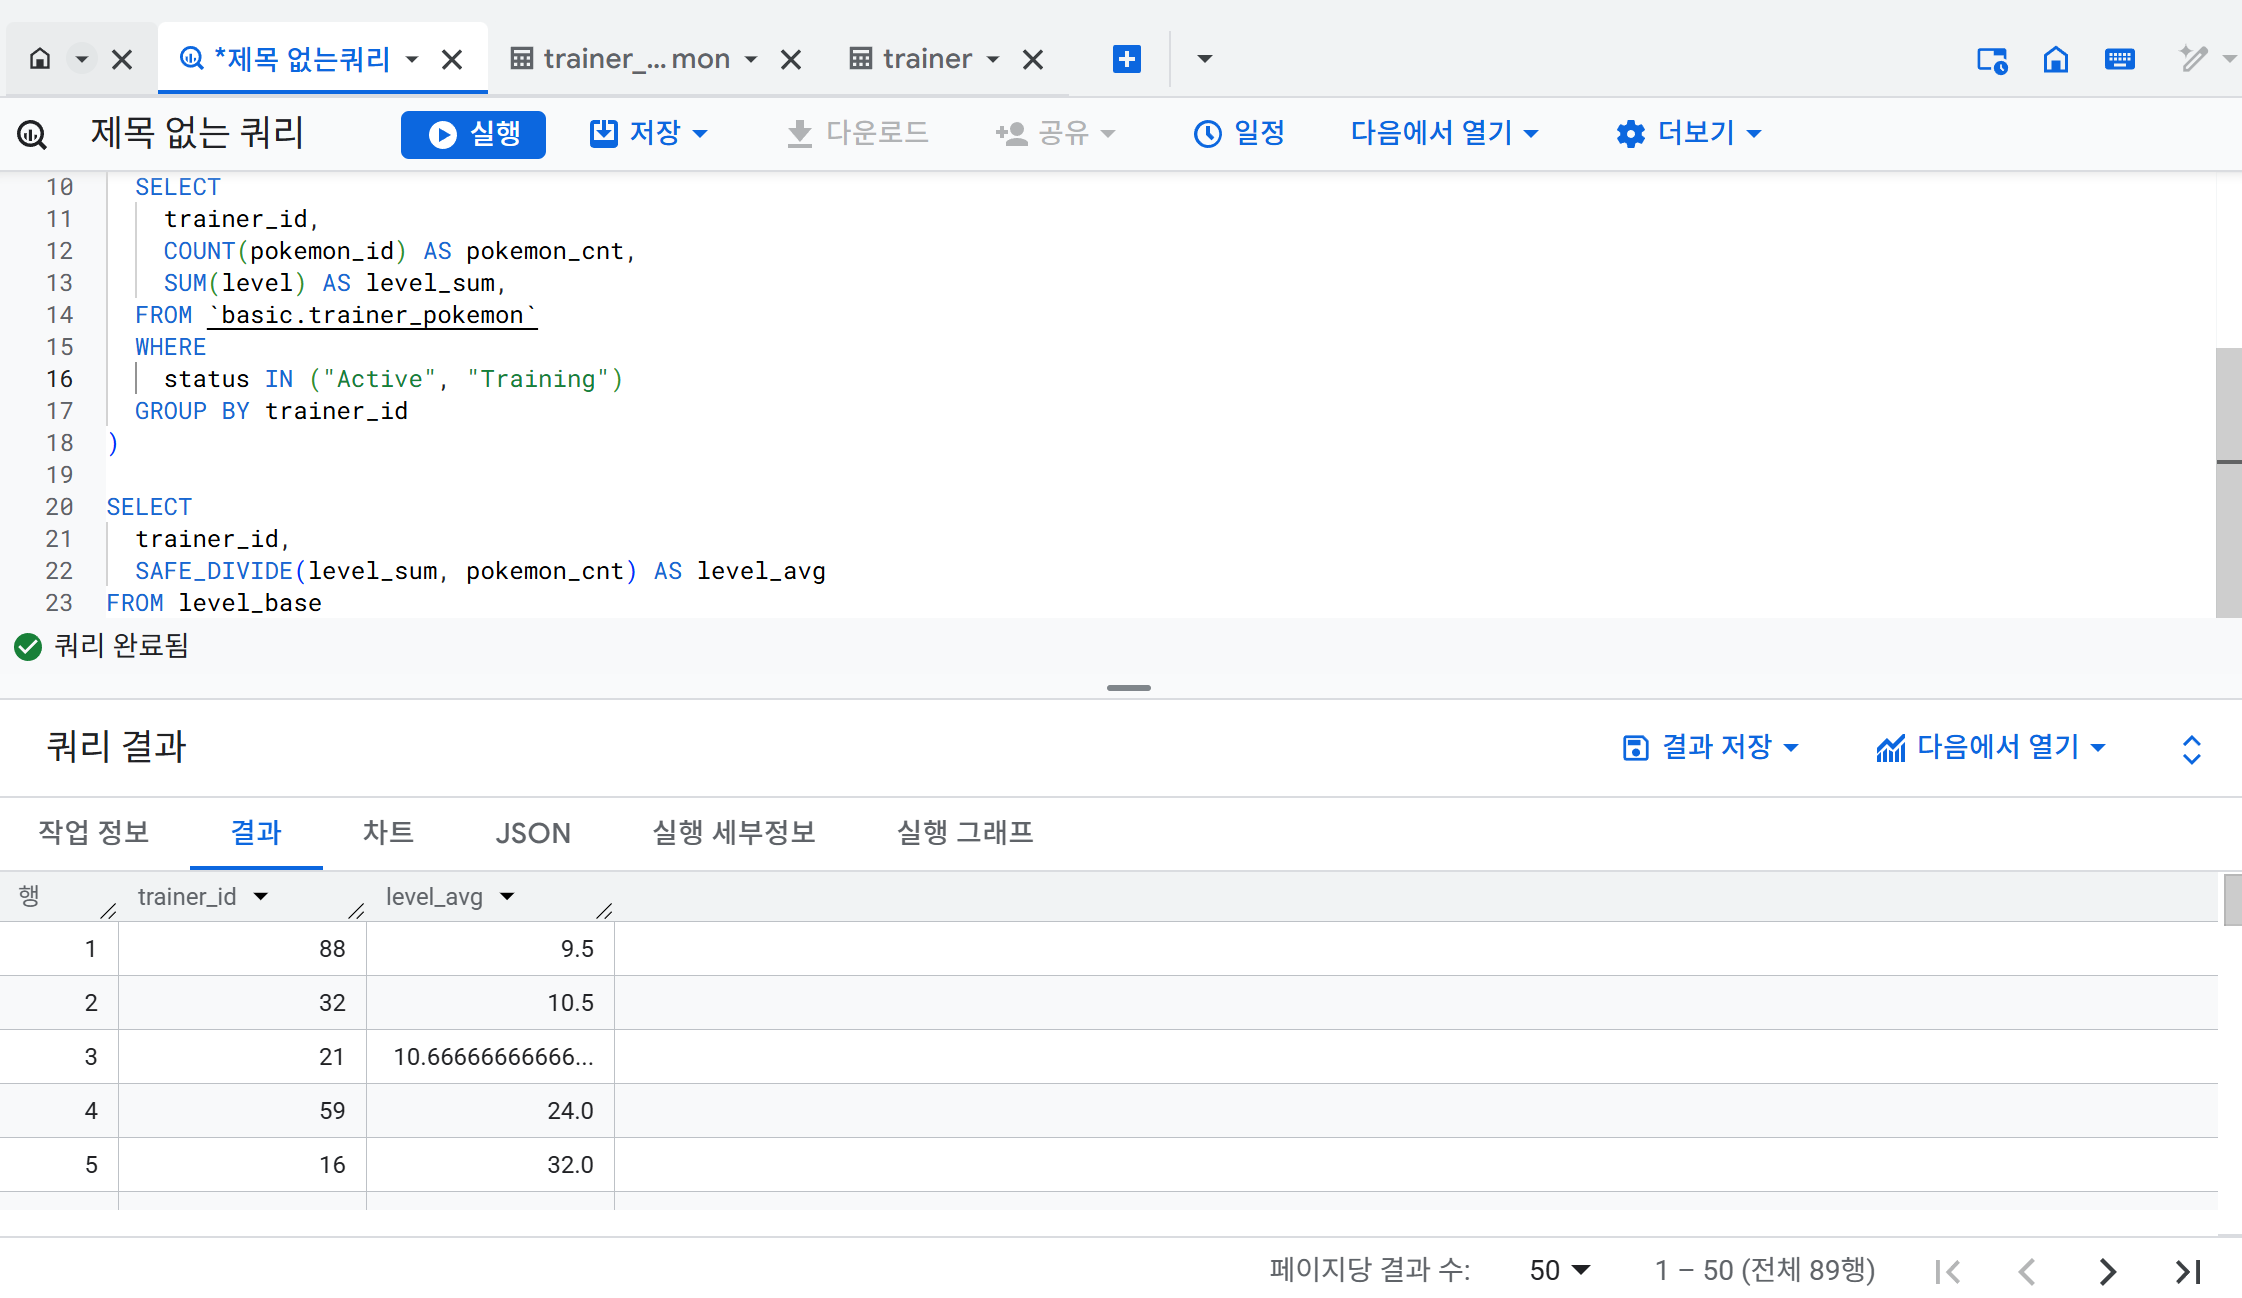Screen dimensions: 2242x1298
Task: Open the 더보기 settings menu
Action: tap(1689, 133)
